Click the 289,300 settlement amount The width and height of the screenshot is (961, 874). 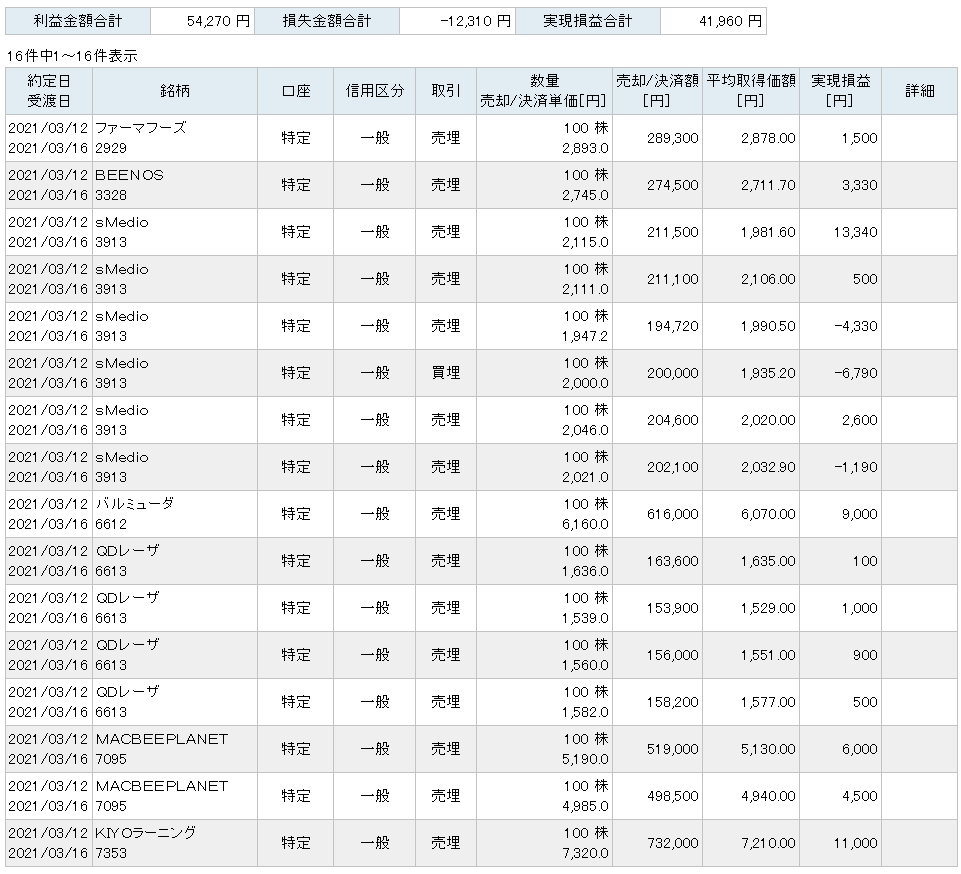672,138
